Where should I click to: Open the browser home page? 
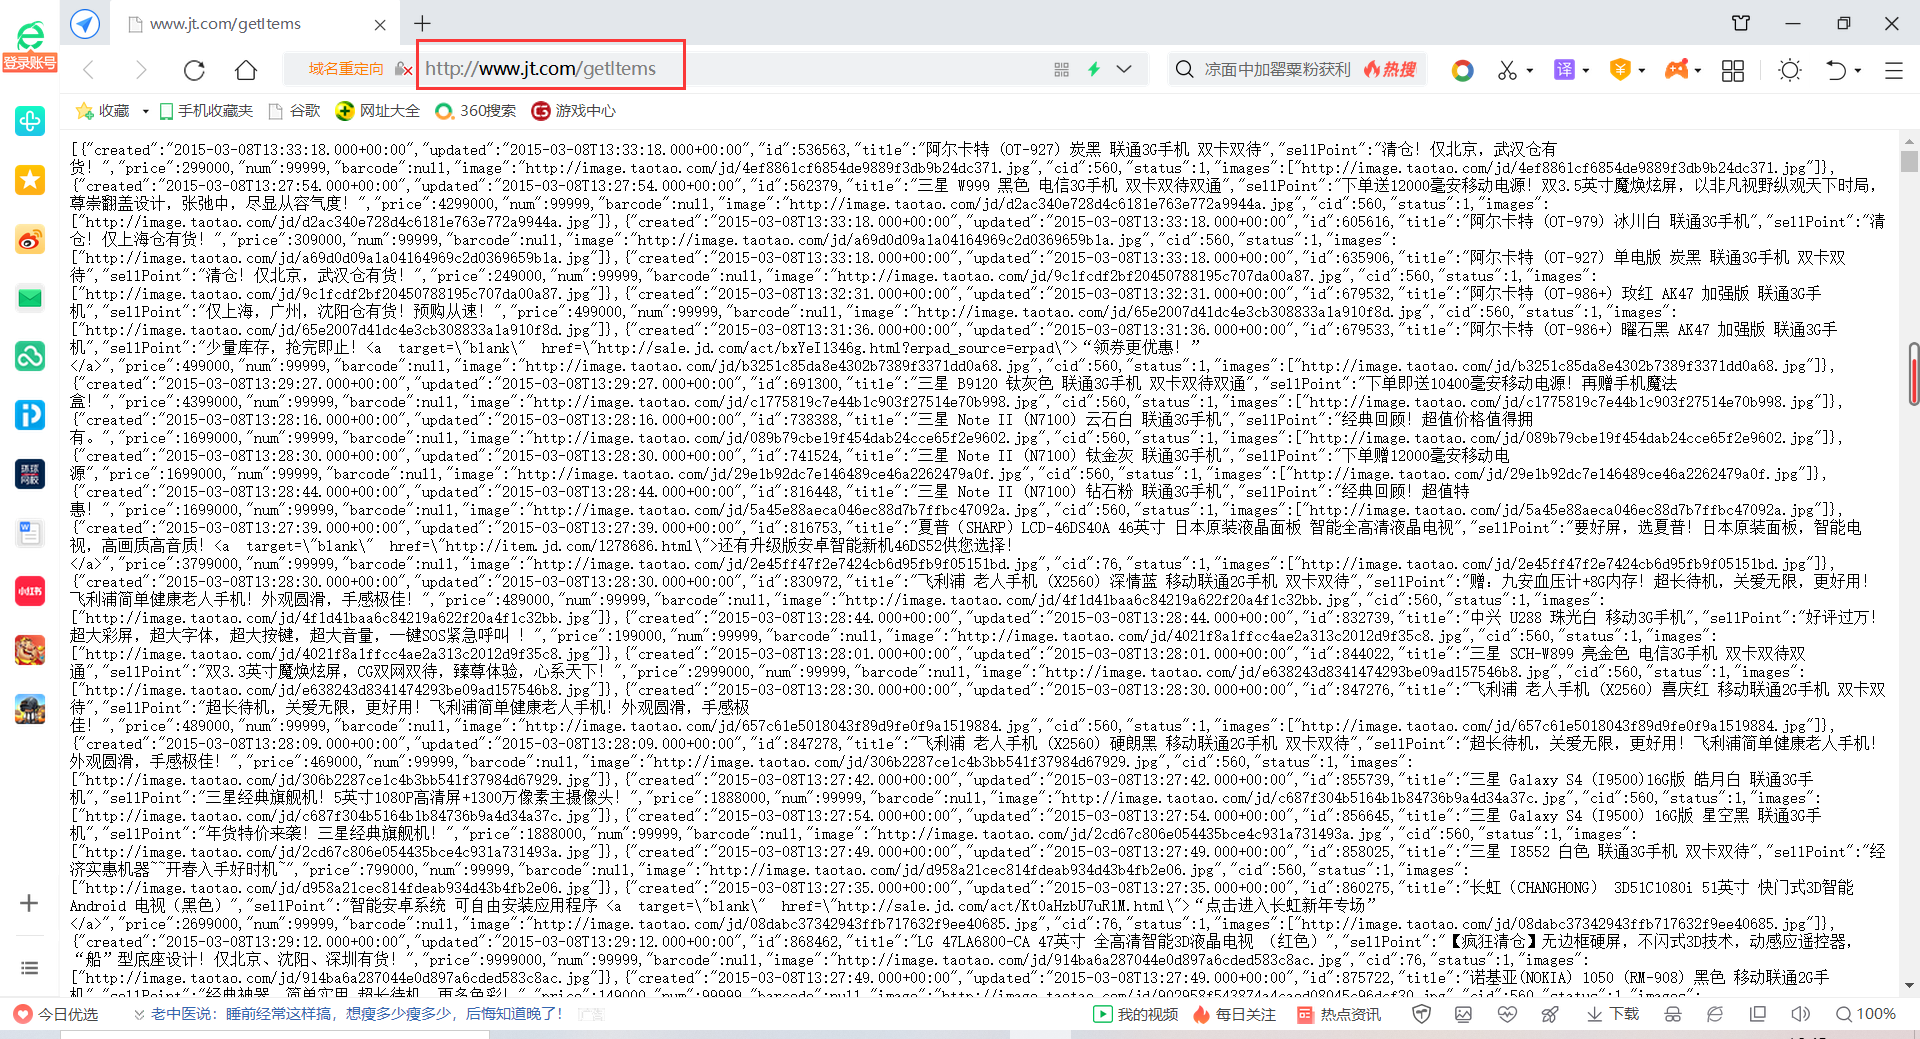point(246,69)
